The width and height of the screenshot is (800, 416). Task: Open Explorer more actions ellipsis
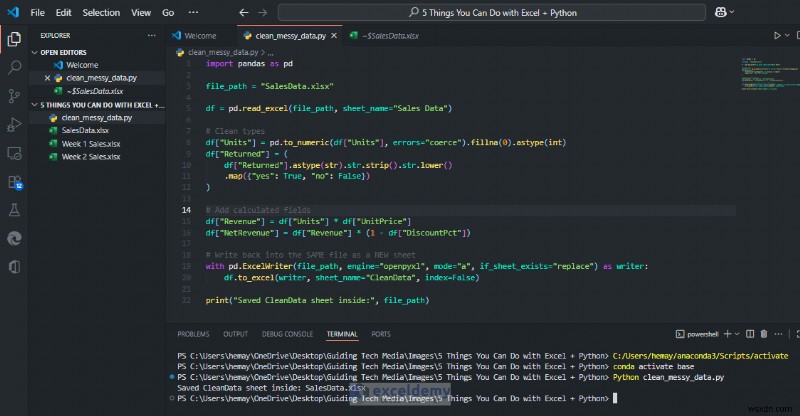click(x=152, y=35)
